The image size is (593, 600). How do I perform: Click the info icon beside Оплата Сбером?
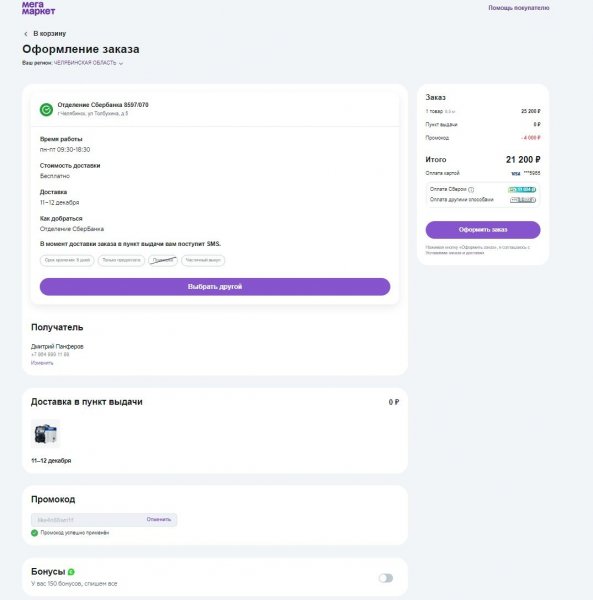471,189
